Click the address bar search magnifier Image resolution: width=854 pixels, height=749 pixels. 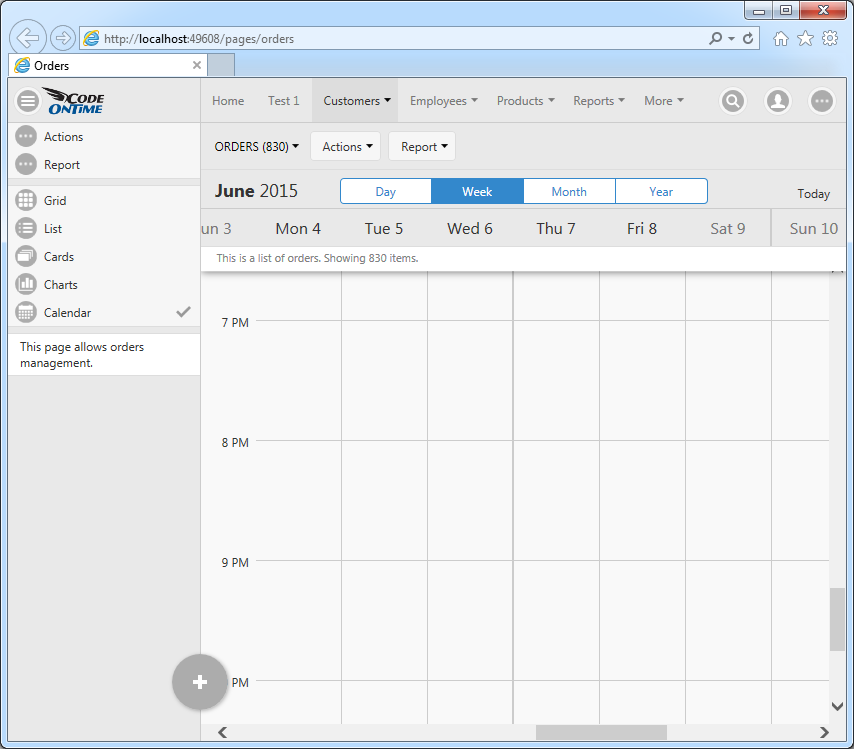[x=716, y=38]
